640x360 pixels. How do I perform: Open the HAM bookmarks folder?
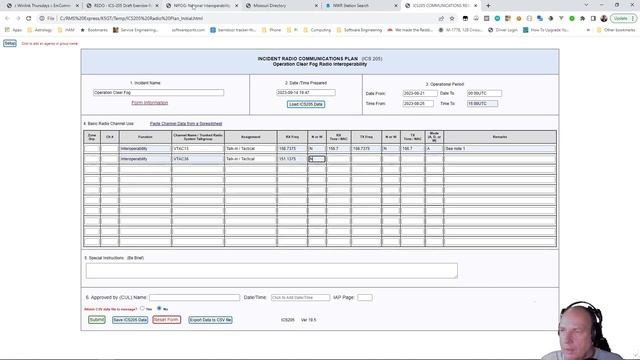pyautogui.click(x=66, y=30)
